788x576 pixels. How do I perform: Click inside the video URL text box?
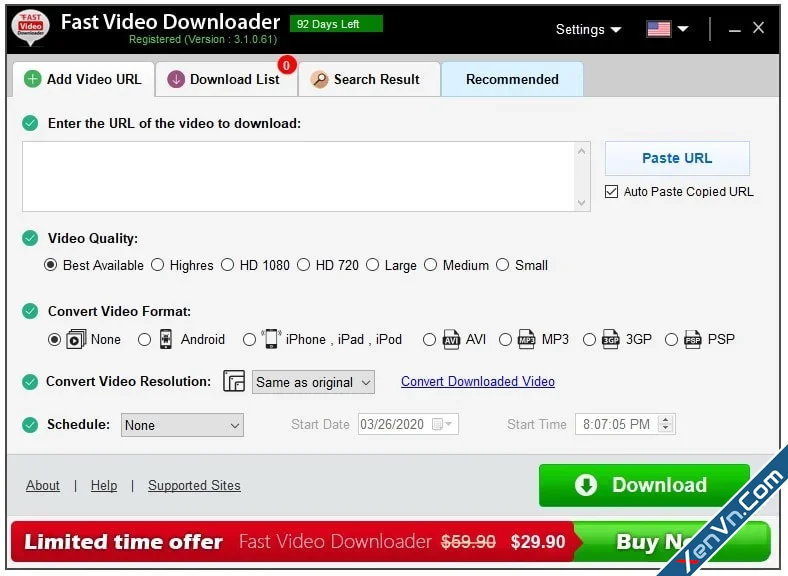[299, 176]
